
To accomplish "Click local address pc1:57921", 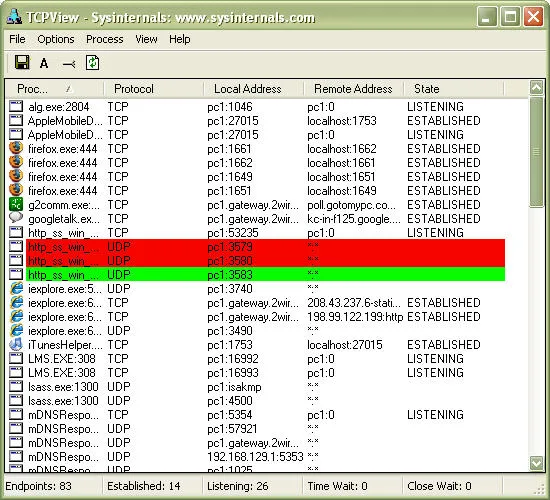I will [232, 429].
